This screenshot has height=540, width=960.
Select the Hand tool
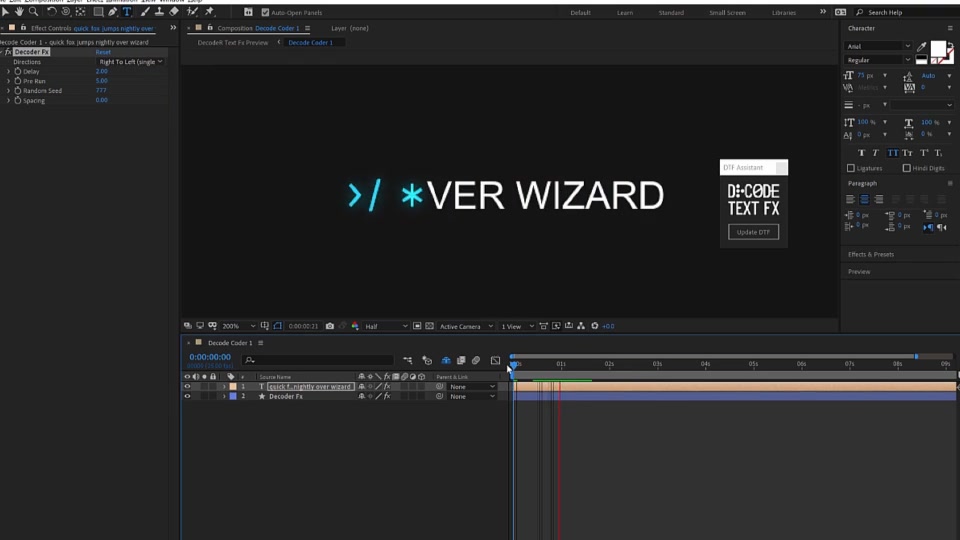pos(20,12)
